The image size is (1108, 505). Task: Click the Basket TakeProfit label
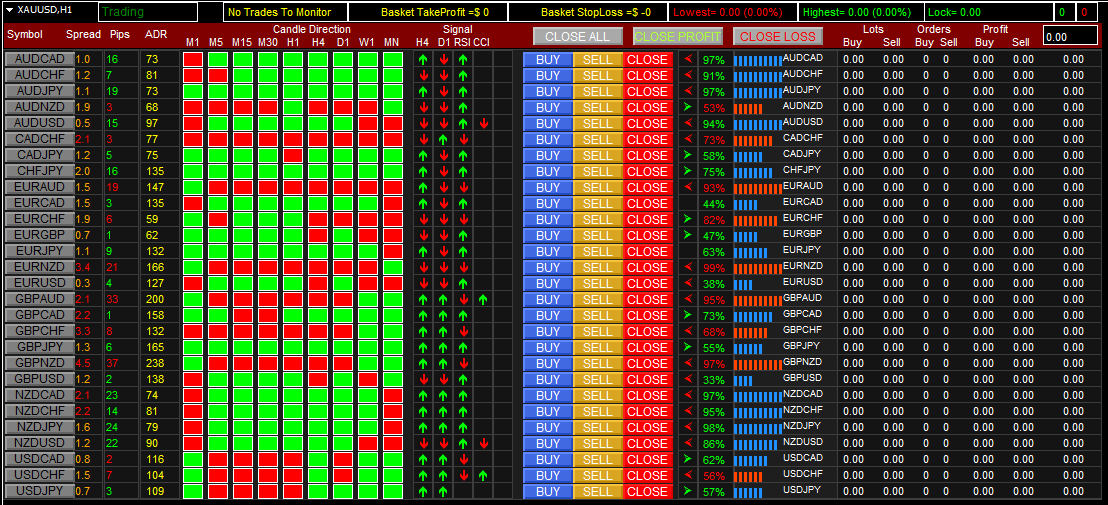[x=435, y=13]
